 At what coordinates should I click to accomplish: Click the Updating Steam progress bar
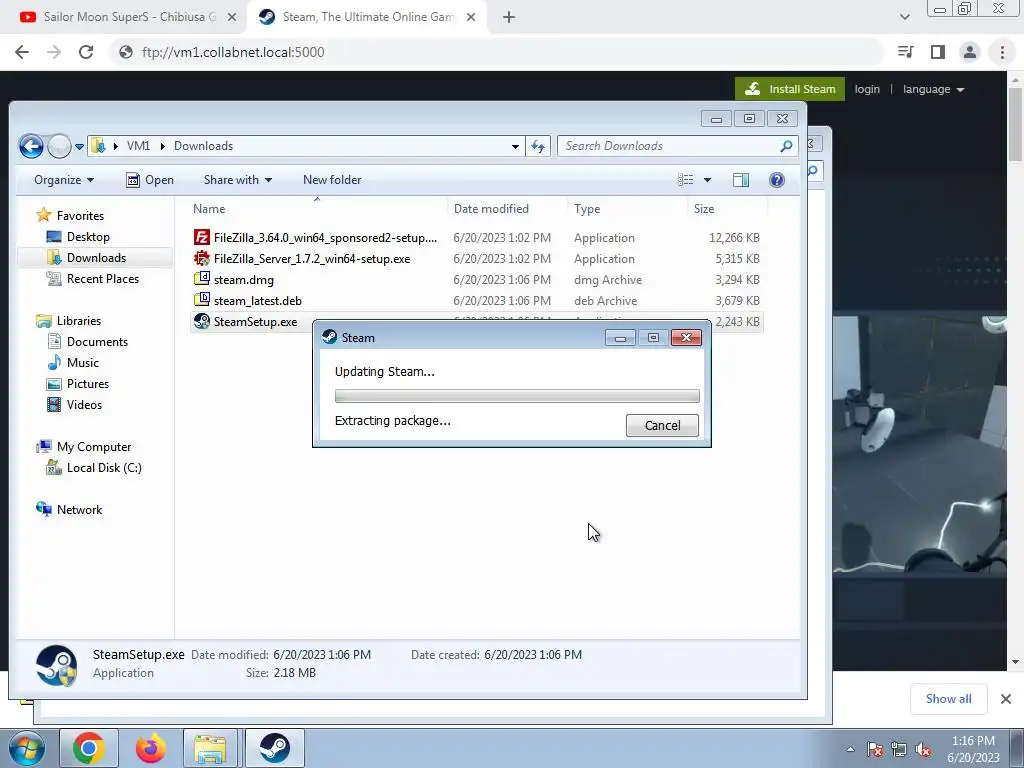pyautogui.click(x=517, y=396)
